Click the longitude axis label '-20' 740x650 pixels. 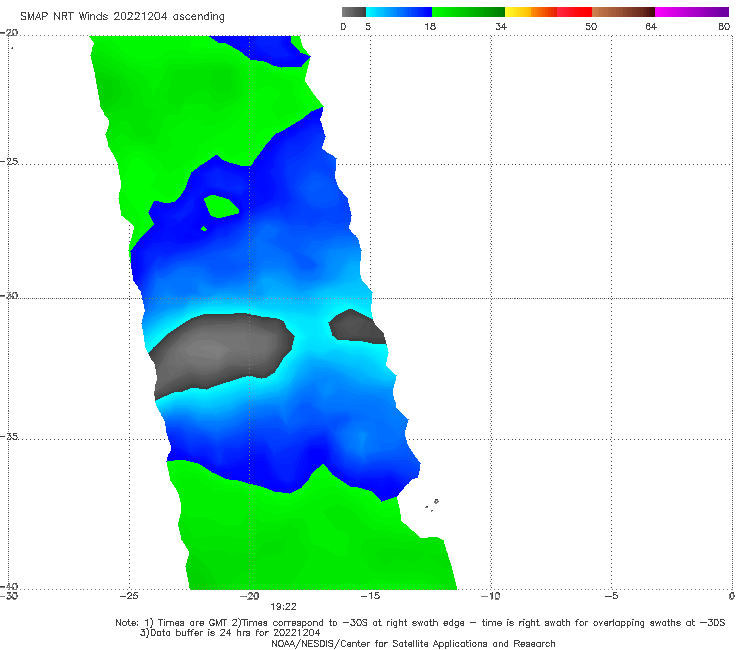[x=250, y=596]
